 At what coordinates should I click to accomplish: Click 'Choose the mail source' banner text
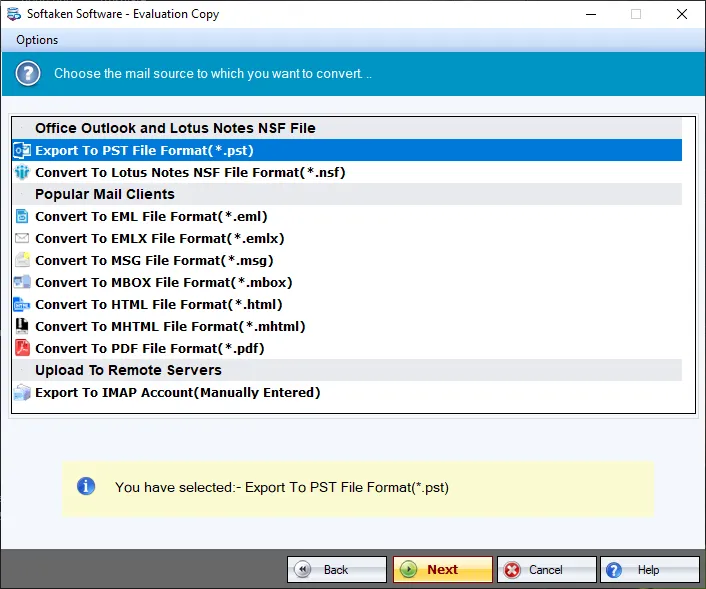[x=213, y=73]
